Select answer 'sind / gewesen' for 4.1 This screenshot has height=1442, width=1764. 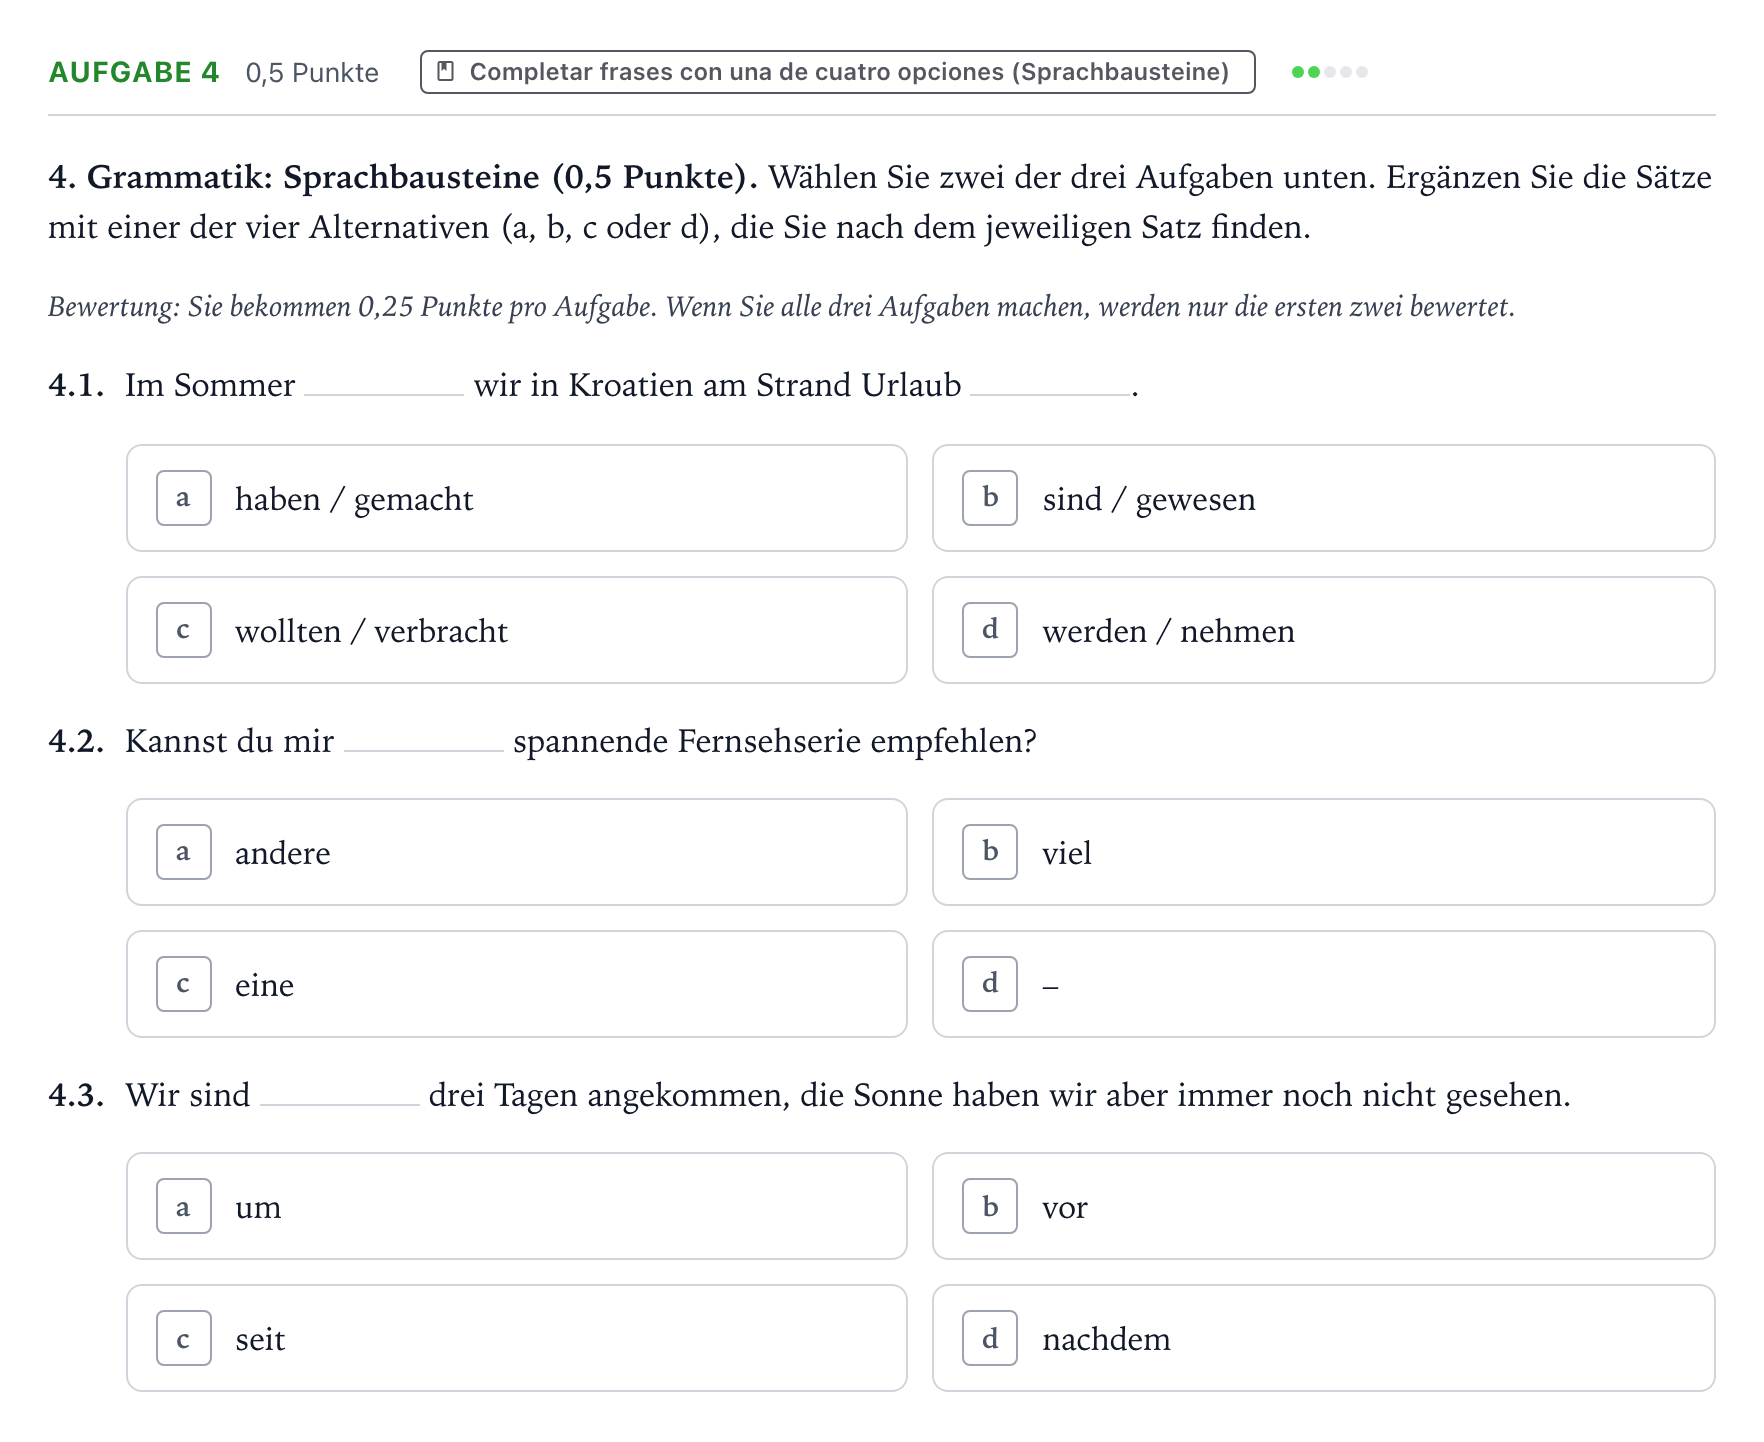pos(1324,498)
